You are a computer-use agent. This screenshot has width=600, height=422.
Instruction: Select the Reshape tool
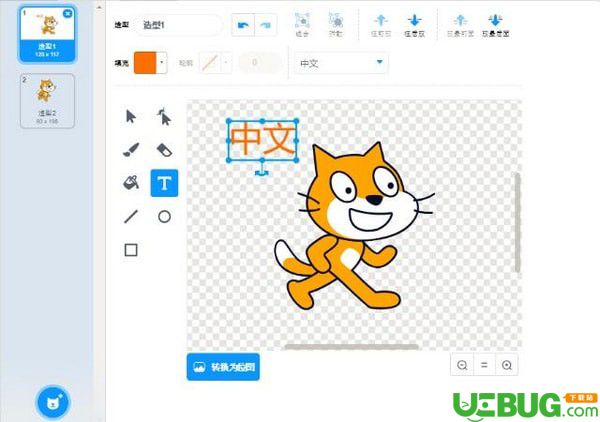164,117
